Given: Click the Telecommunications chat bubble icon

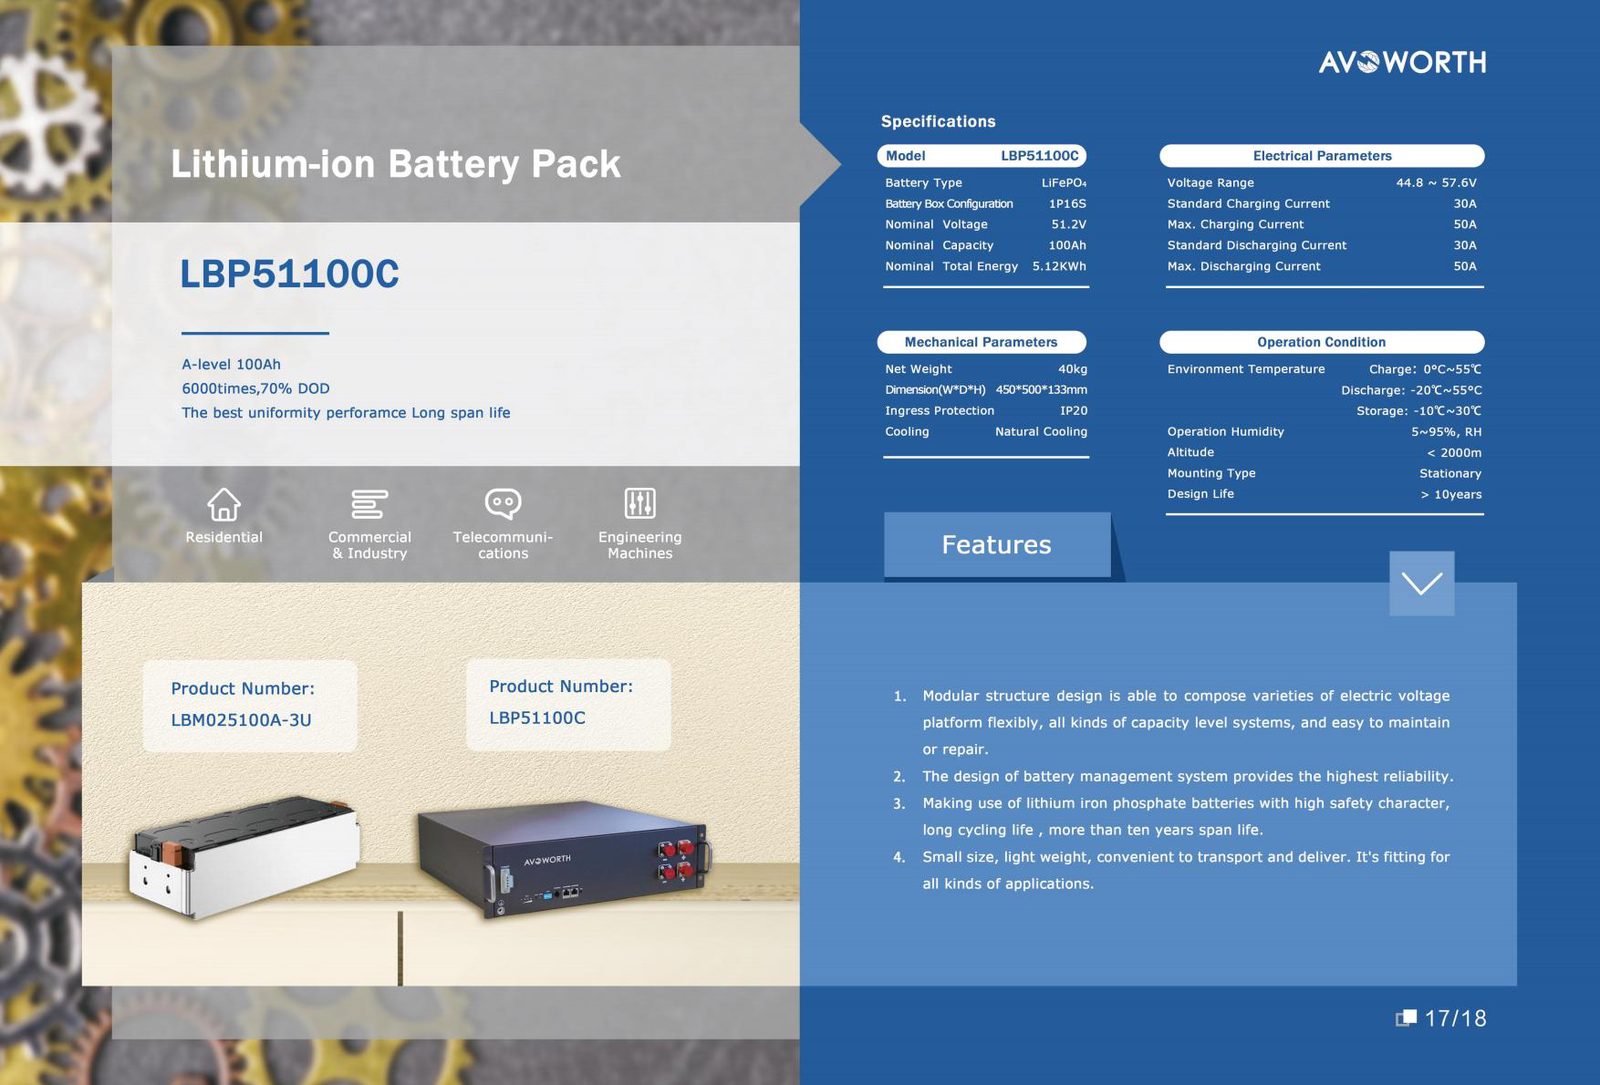Looking at the screenshot, I should pyautogui.click(x=503, y=503).
